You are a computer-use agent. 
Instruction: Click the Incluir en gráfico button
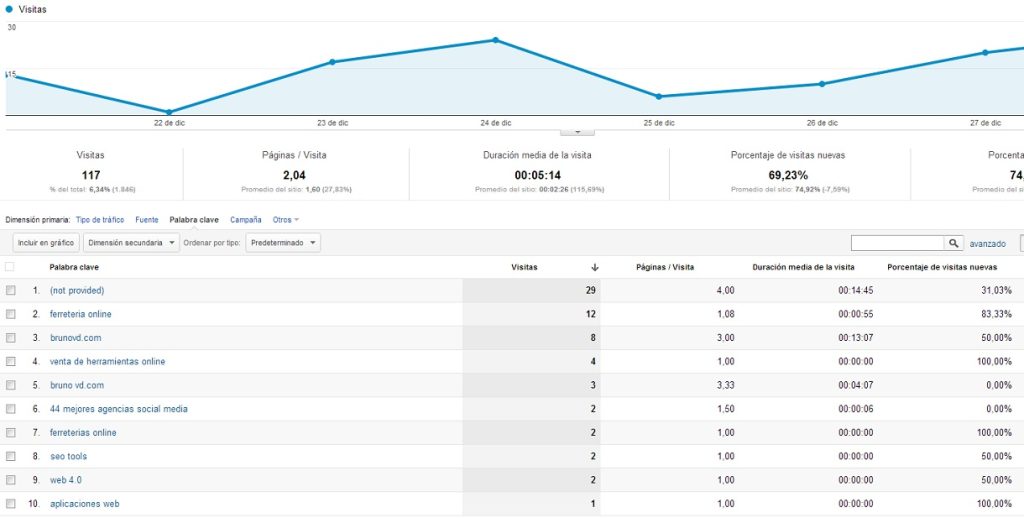[x=46, y=243]
